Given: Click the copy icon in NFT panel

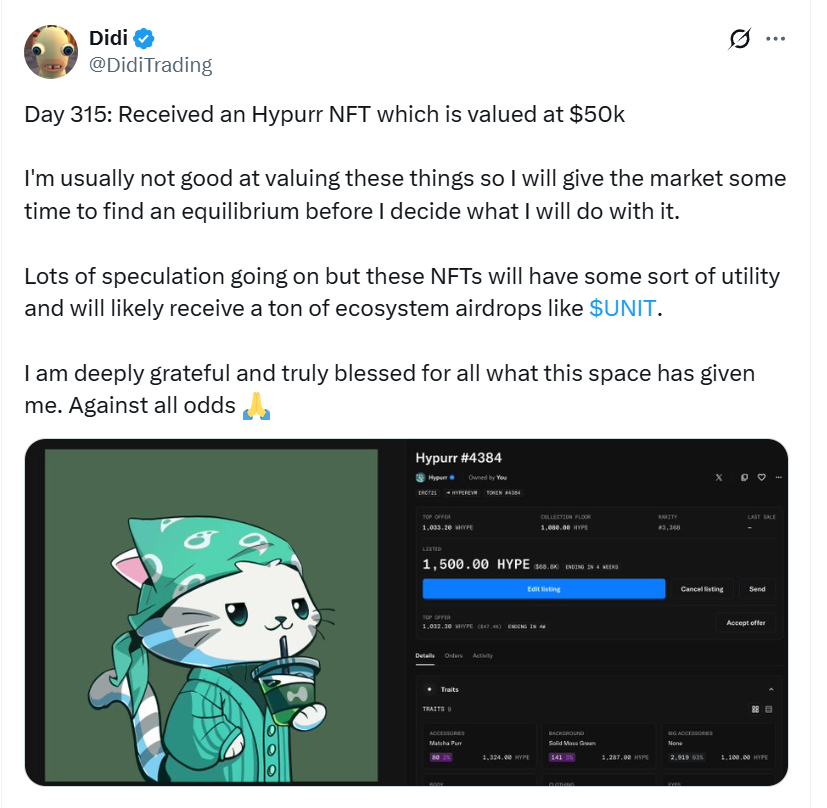Looking at the screenshot, I should (x=744, y=478).
